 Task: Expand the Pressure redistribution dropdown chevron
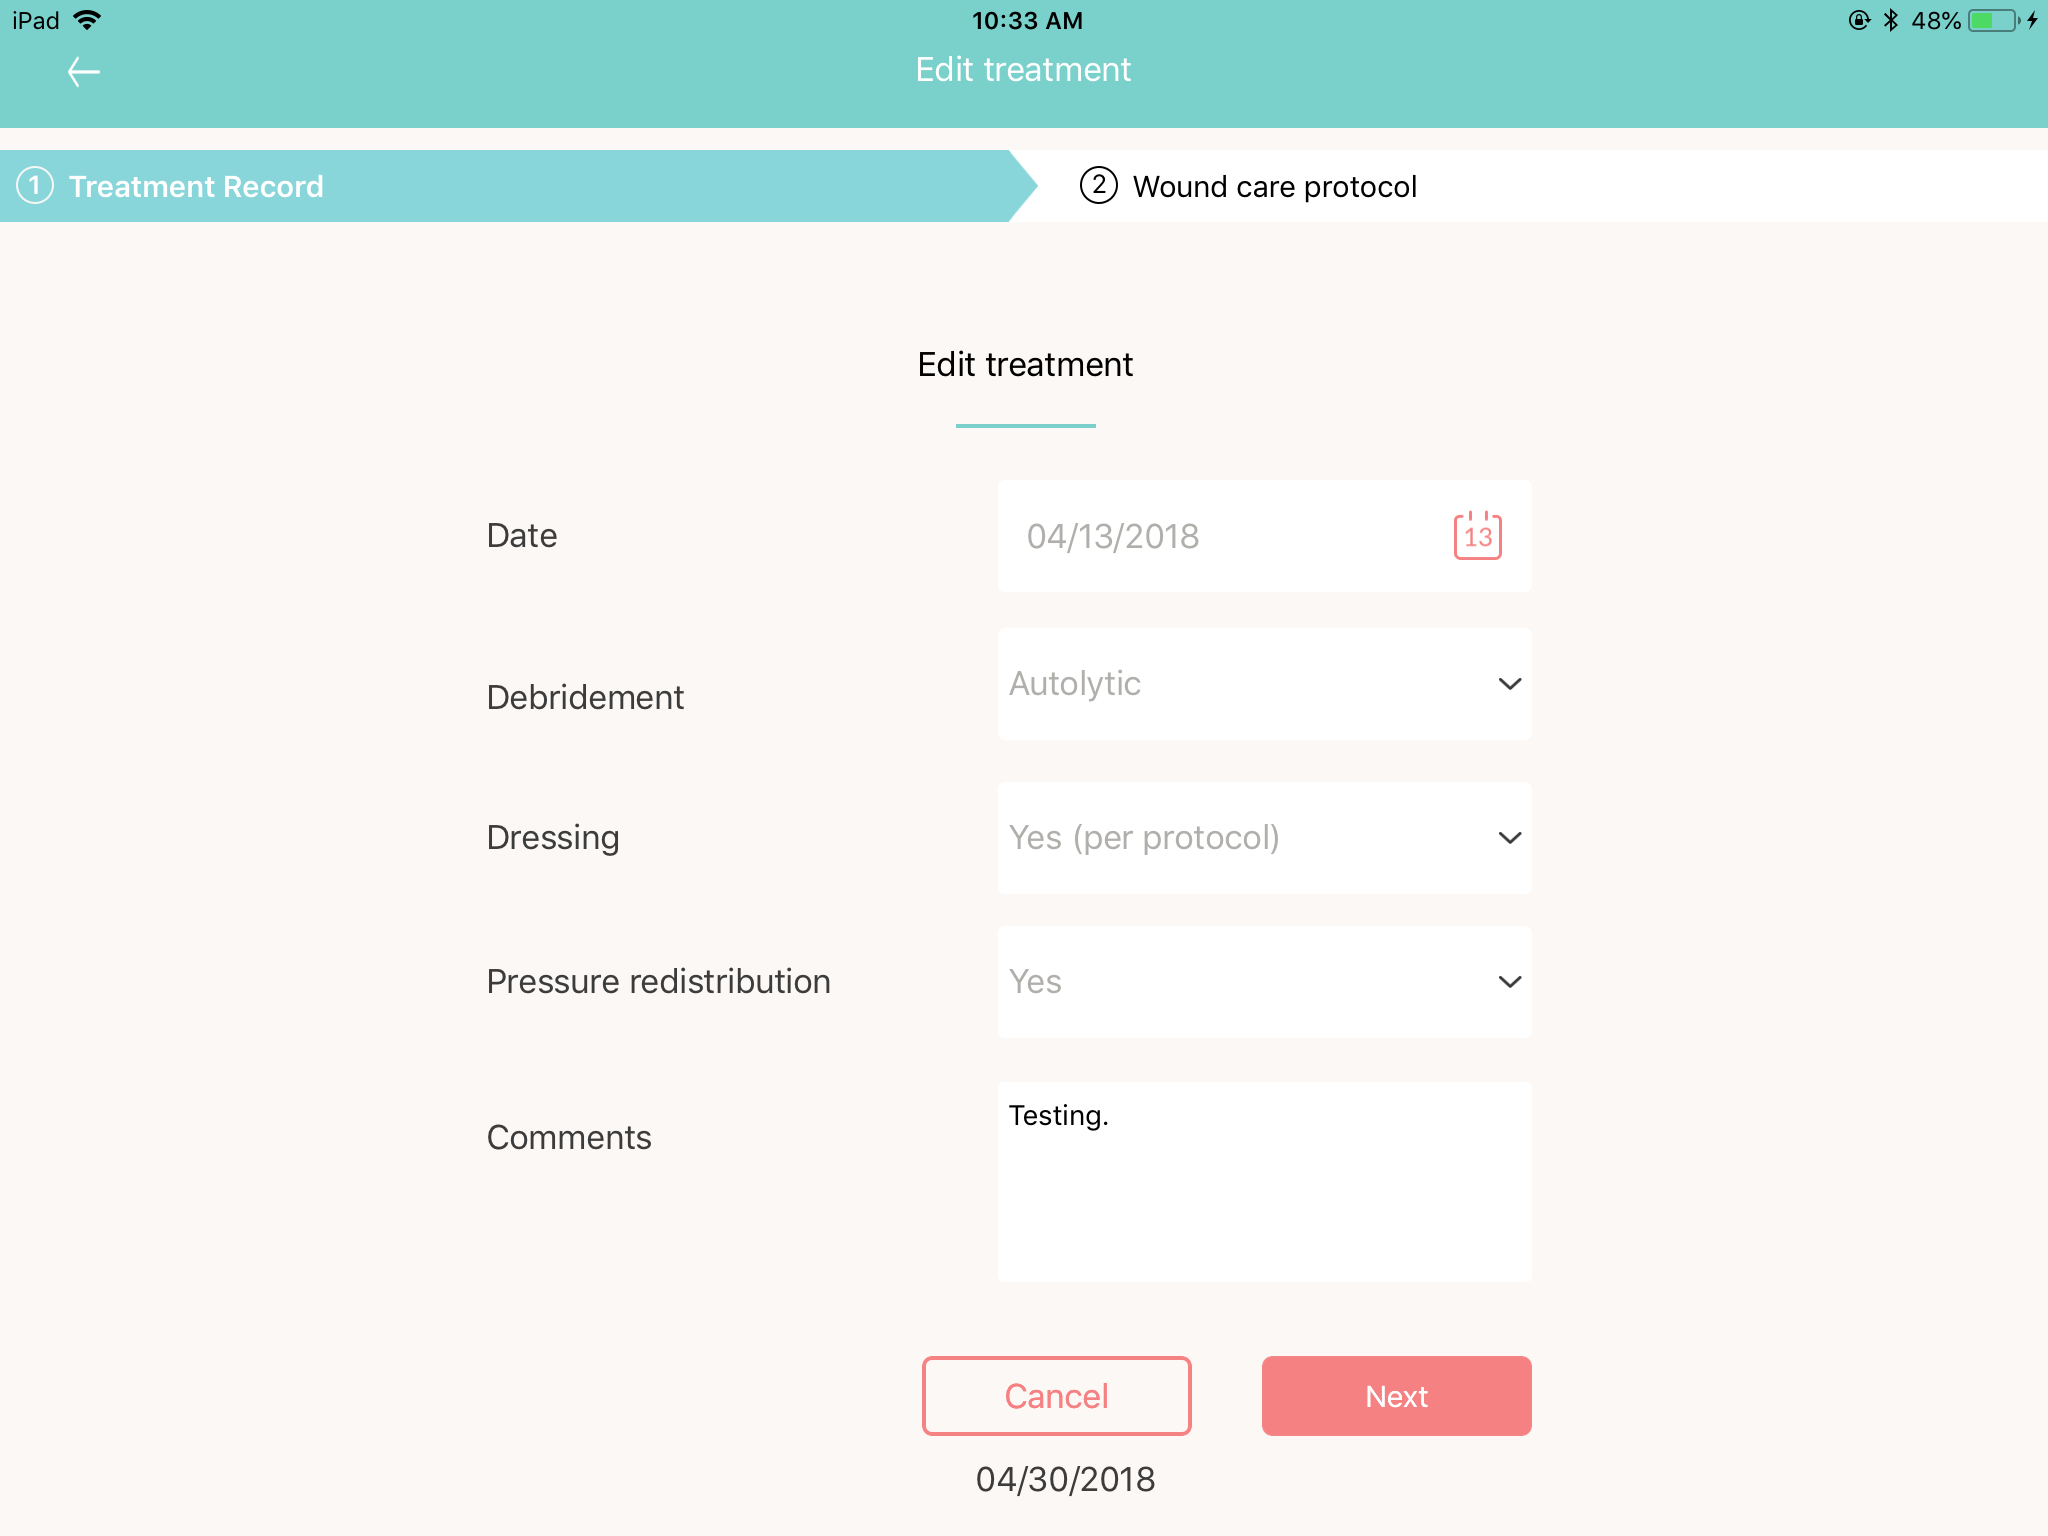pyautogui.click(x=1509, y=982)
